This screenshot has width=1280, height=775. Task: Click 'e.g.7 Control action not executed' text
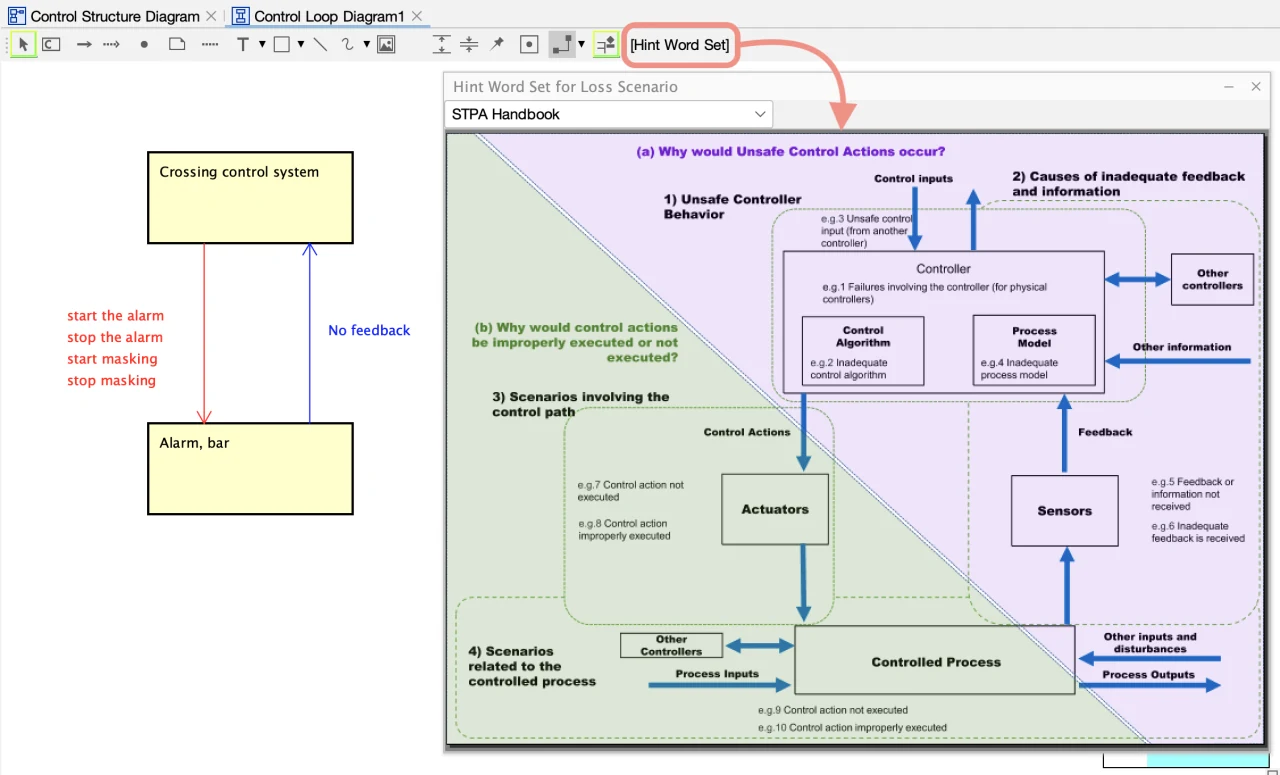pos(631,491)
